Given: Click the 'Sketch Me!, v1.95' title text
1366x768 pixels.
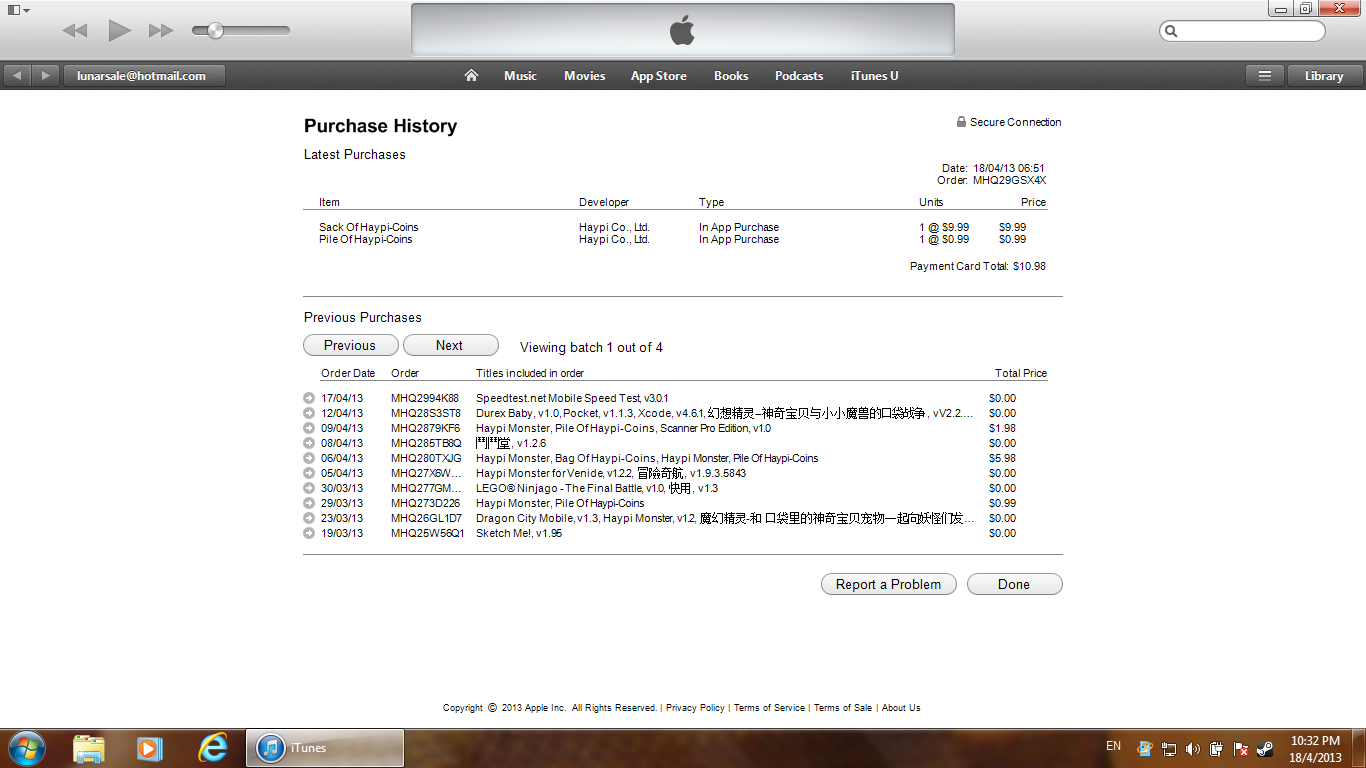Looking at the screenshot, I should pos(519,533).
